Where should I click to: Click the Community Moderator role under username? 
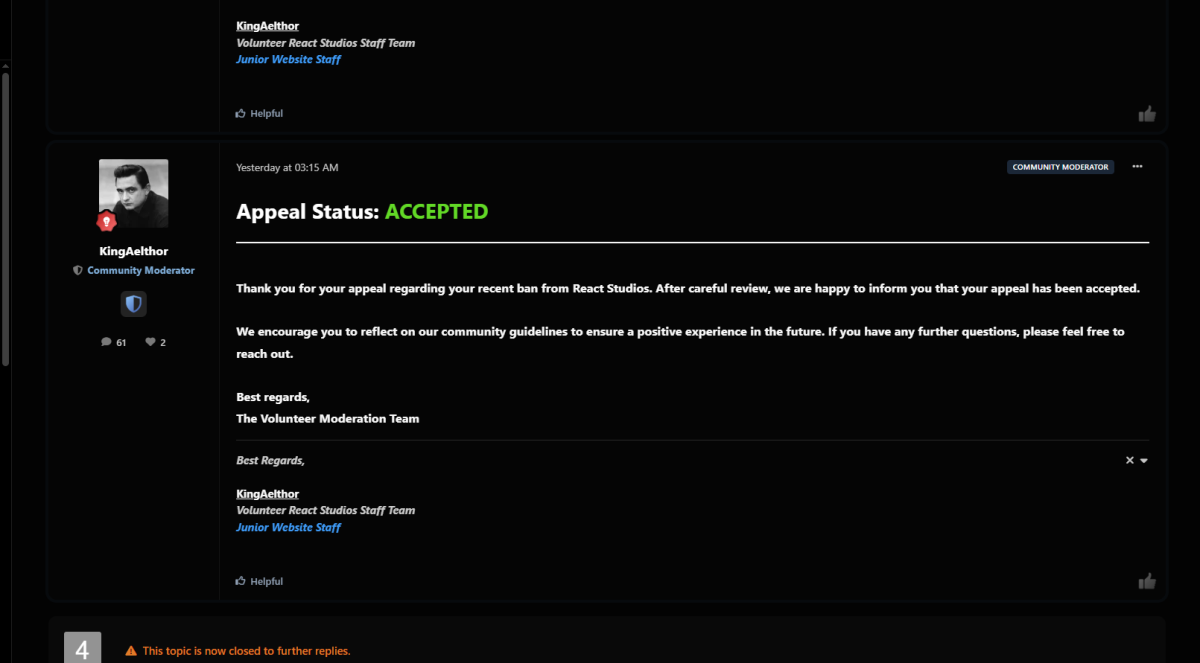pyautogui.click(x=140, y=271)
